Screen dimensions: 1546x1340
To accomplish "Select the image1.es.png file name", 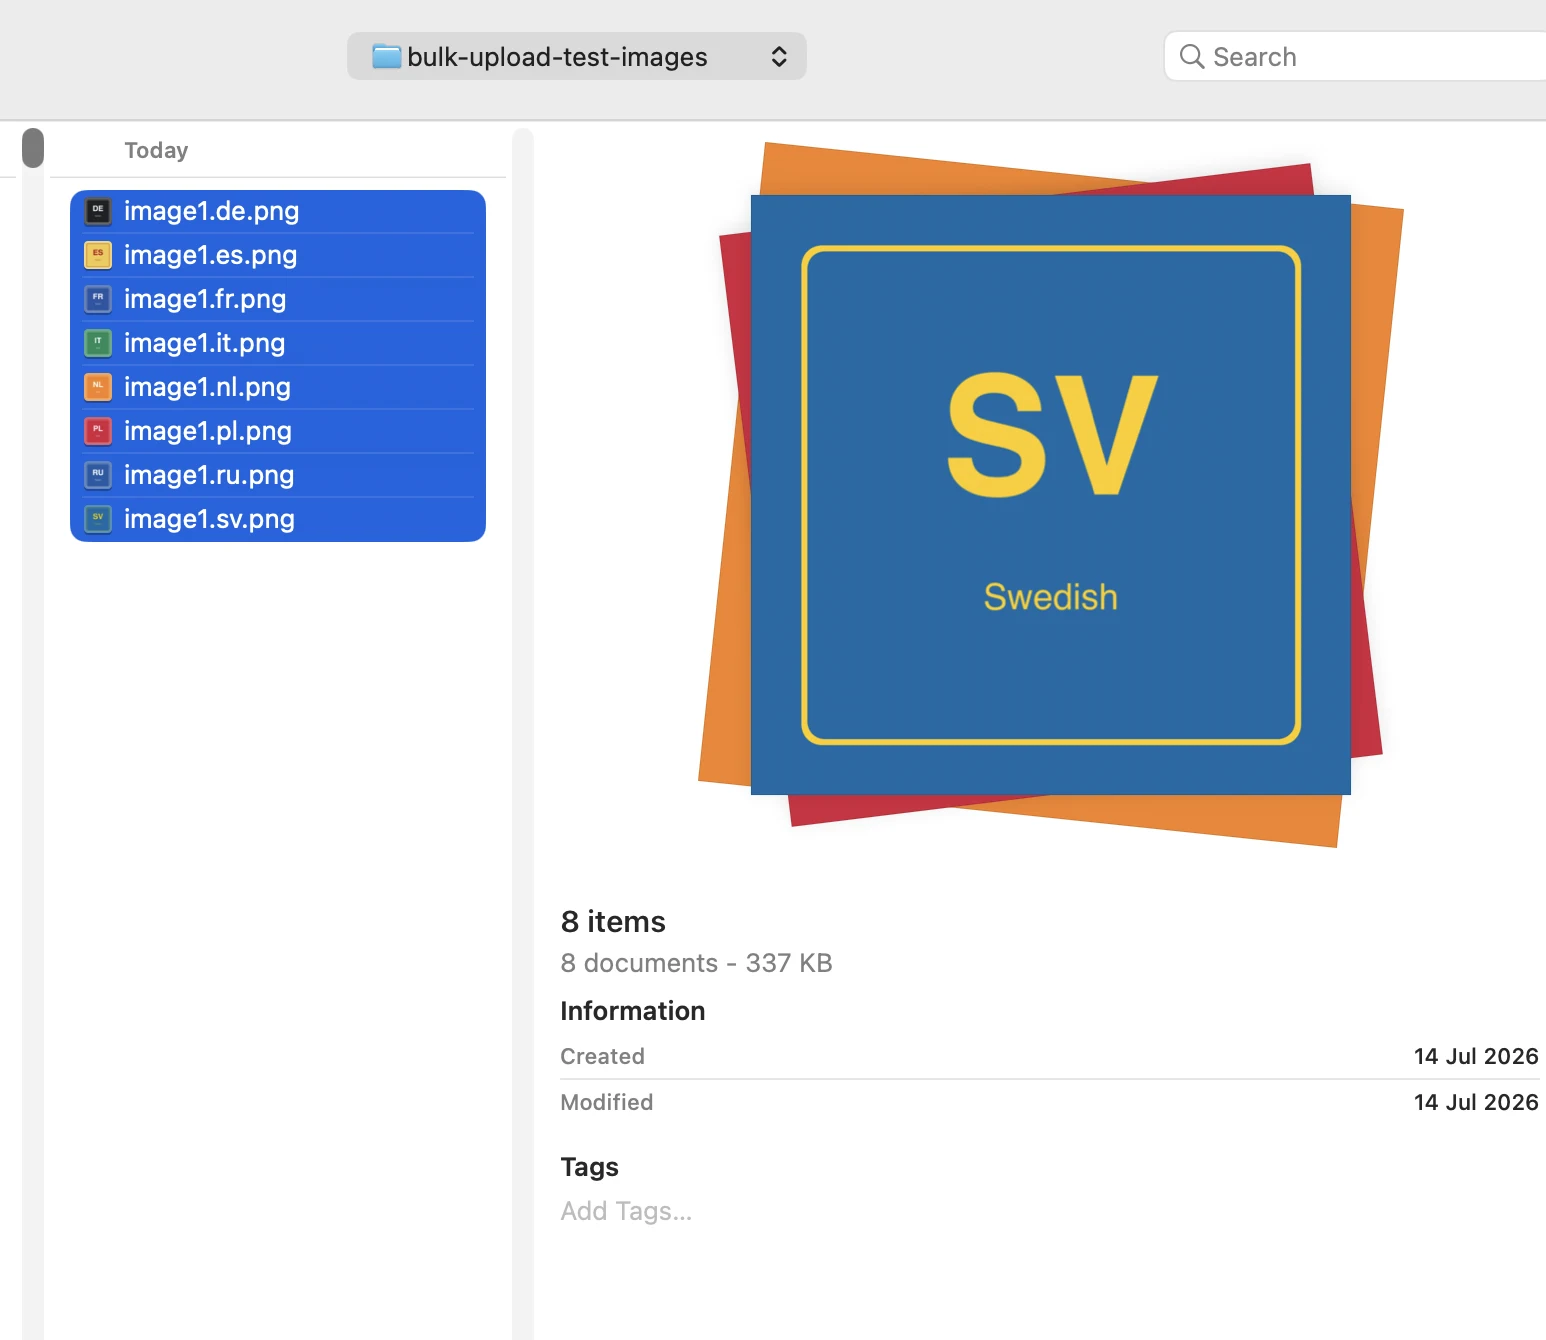I will (x=210, y=255).
